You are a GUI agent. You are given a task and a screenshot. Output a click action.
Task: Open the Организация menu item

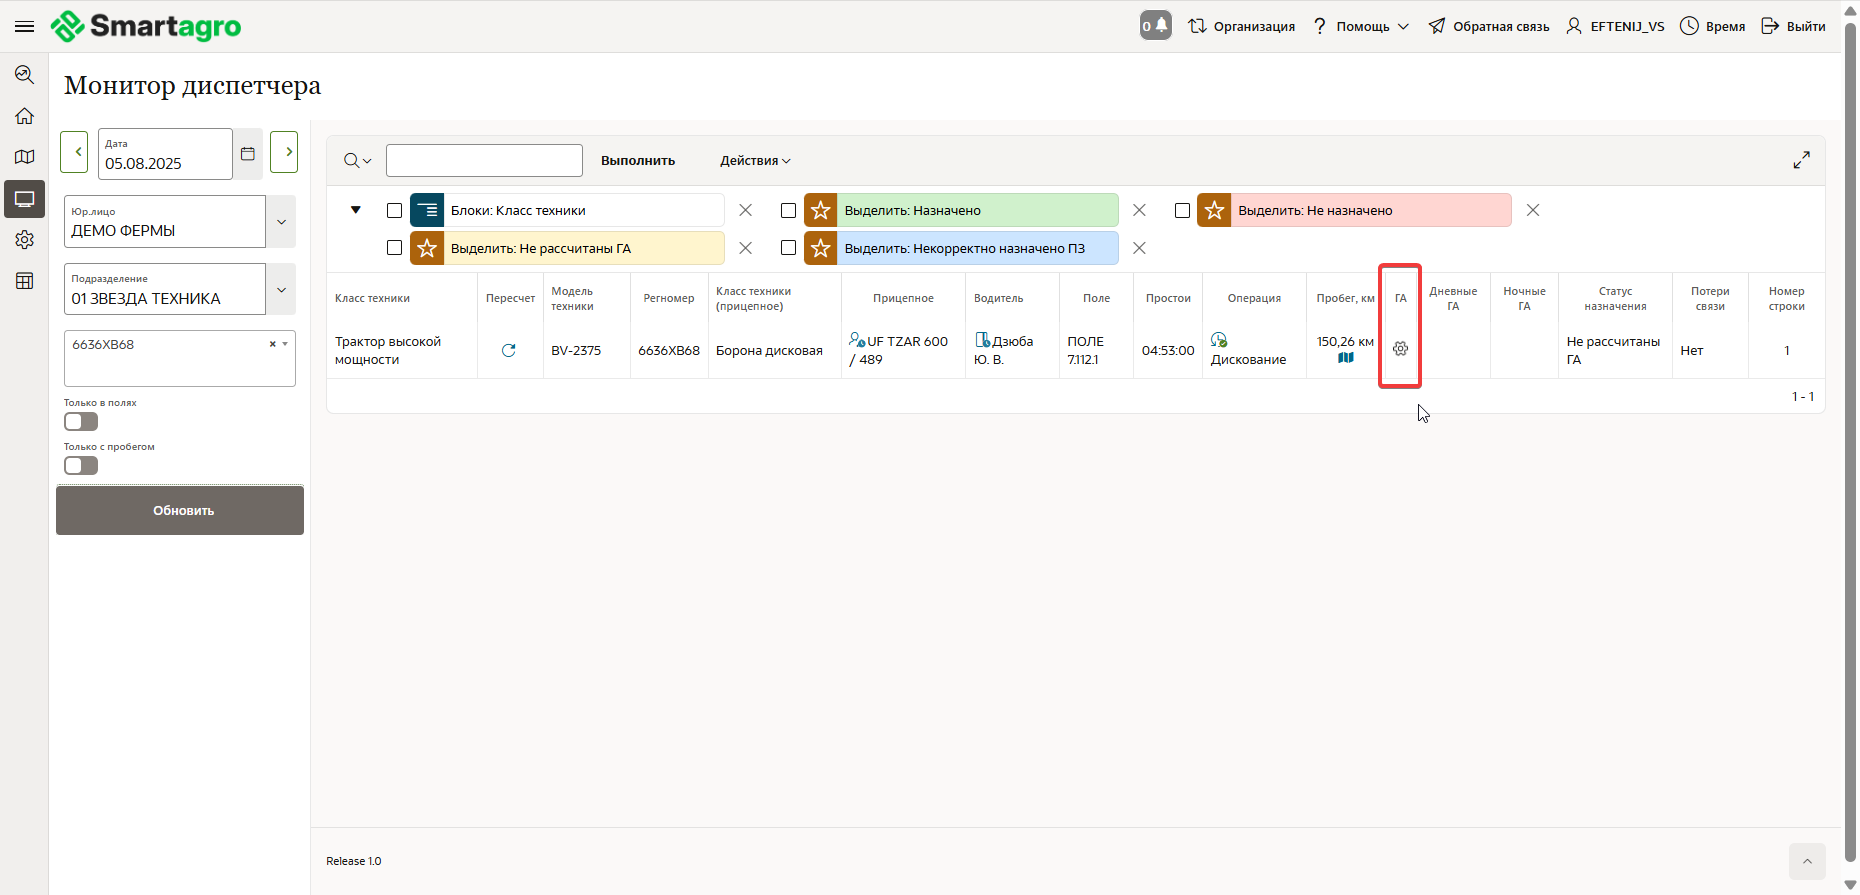(1241, 27)
